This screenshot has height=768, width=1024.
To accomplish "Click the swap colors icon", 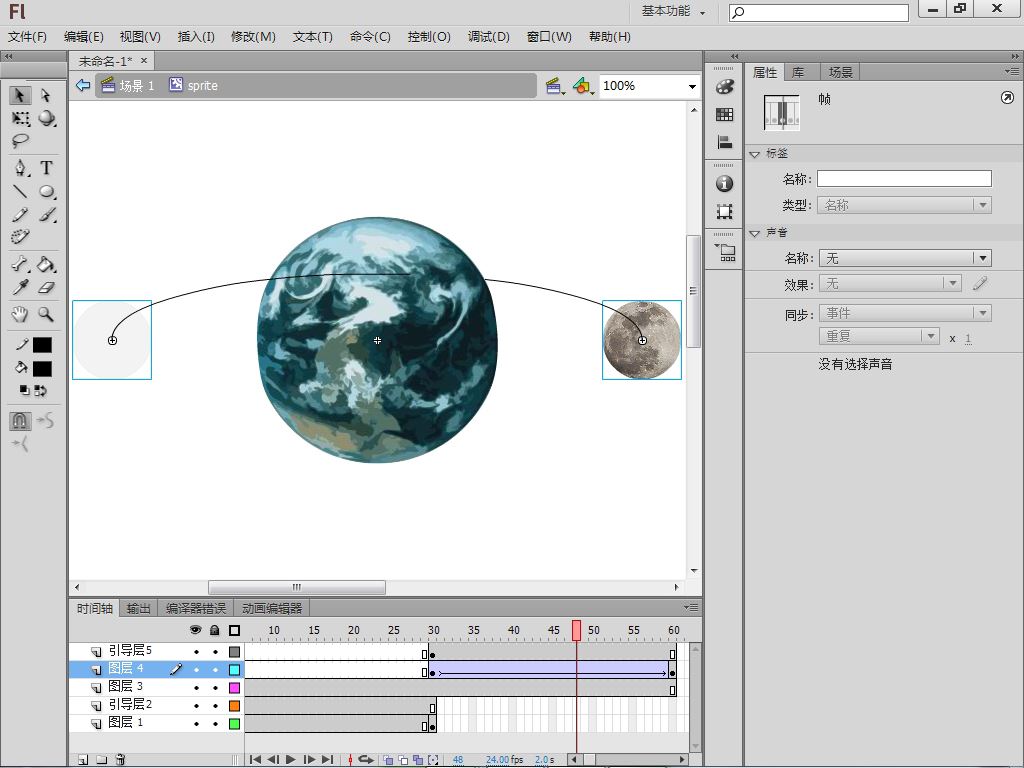I will (x=40, y=391).
